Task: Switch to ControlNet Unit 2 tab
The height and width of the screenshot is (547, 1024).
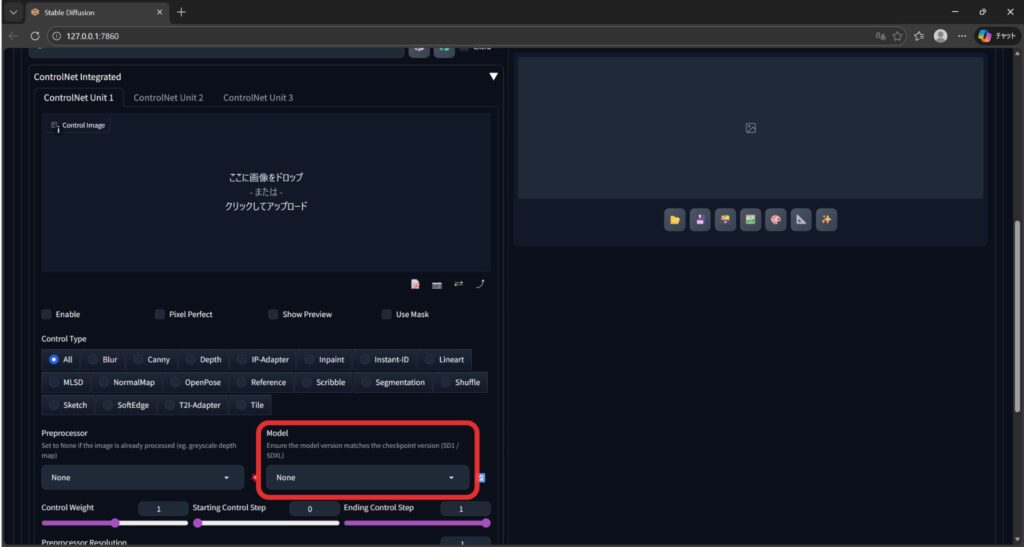Action: (x=168, y=98)
